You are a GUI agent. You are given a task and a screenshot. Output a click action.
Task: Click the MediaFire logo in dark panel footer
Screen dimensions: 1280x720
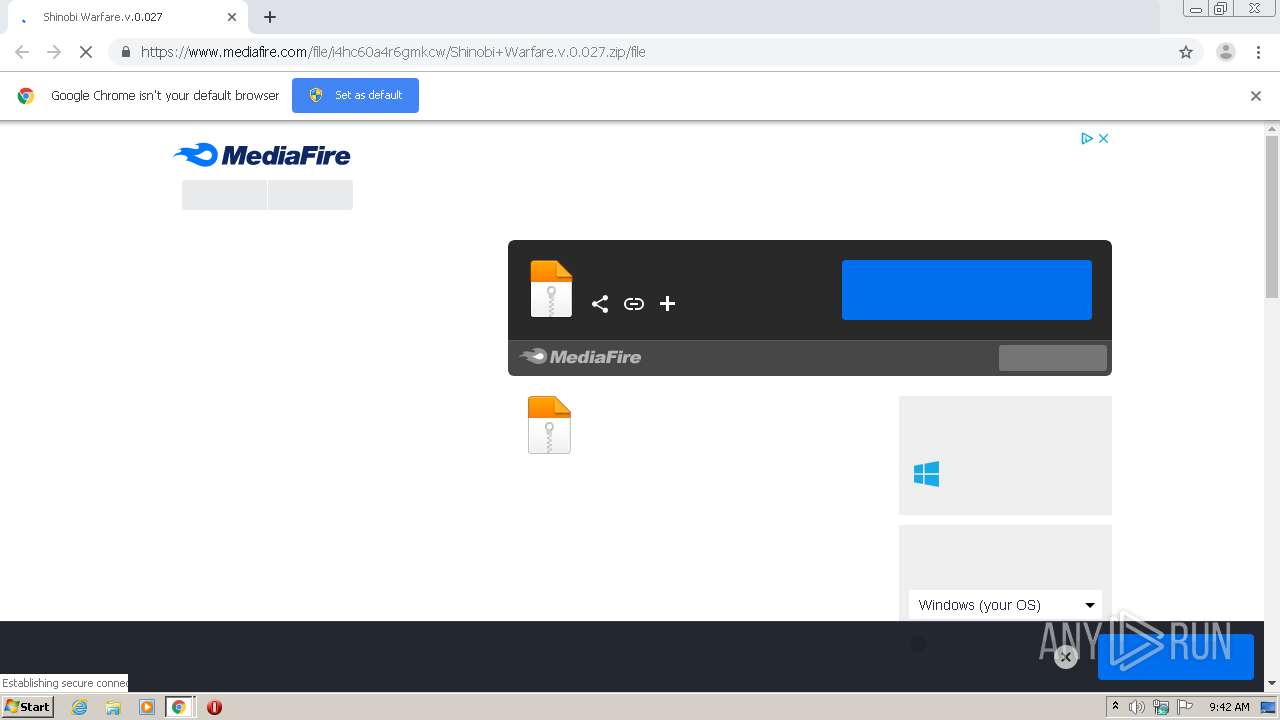tap(580, 357)
